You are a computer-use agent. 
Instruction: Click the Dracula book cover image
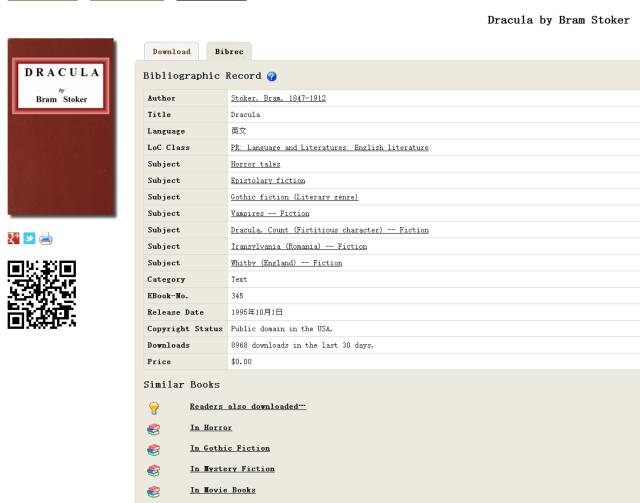(x=61, y=127)
